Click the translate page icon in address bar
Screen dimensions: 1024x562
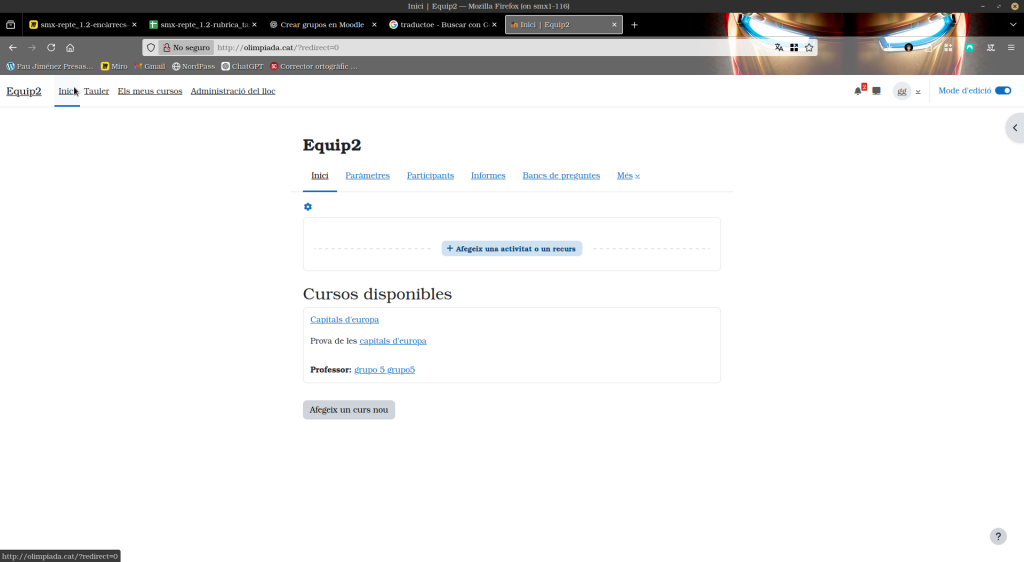tap(779, 47)
